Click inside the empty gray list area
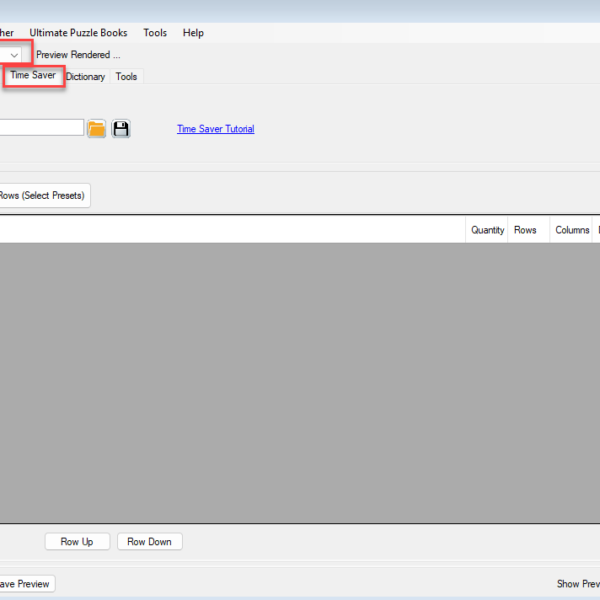600x600 pixels. [300, 380]
